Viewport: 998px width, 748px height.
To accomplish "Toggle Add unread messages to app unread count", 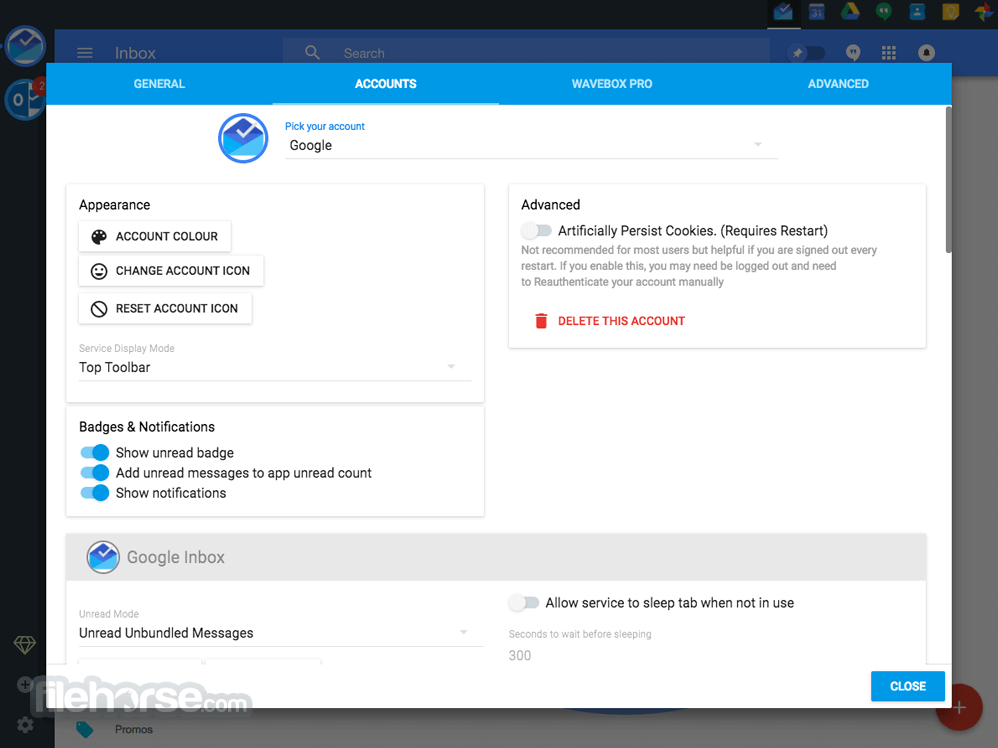I will tap(94, 473).
